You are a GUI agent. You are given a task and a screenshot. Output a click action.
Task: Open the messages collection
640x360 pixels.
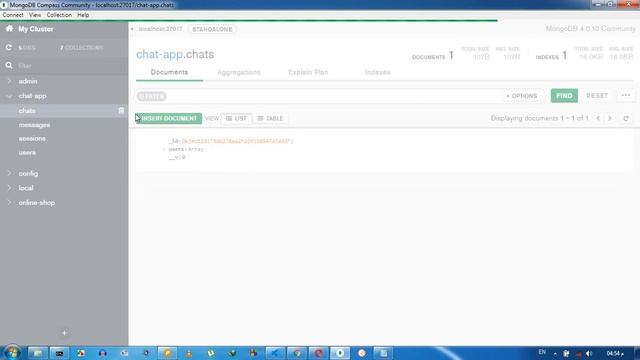click(x=34, y=125)
